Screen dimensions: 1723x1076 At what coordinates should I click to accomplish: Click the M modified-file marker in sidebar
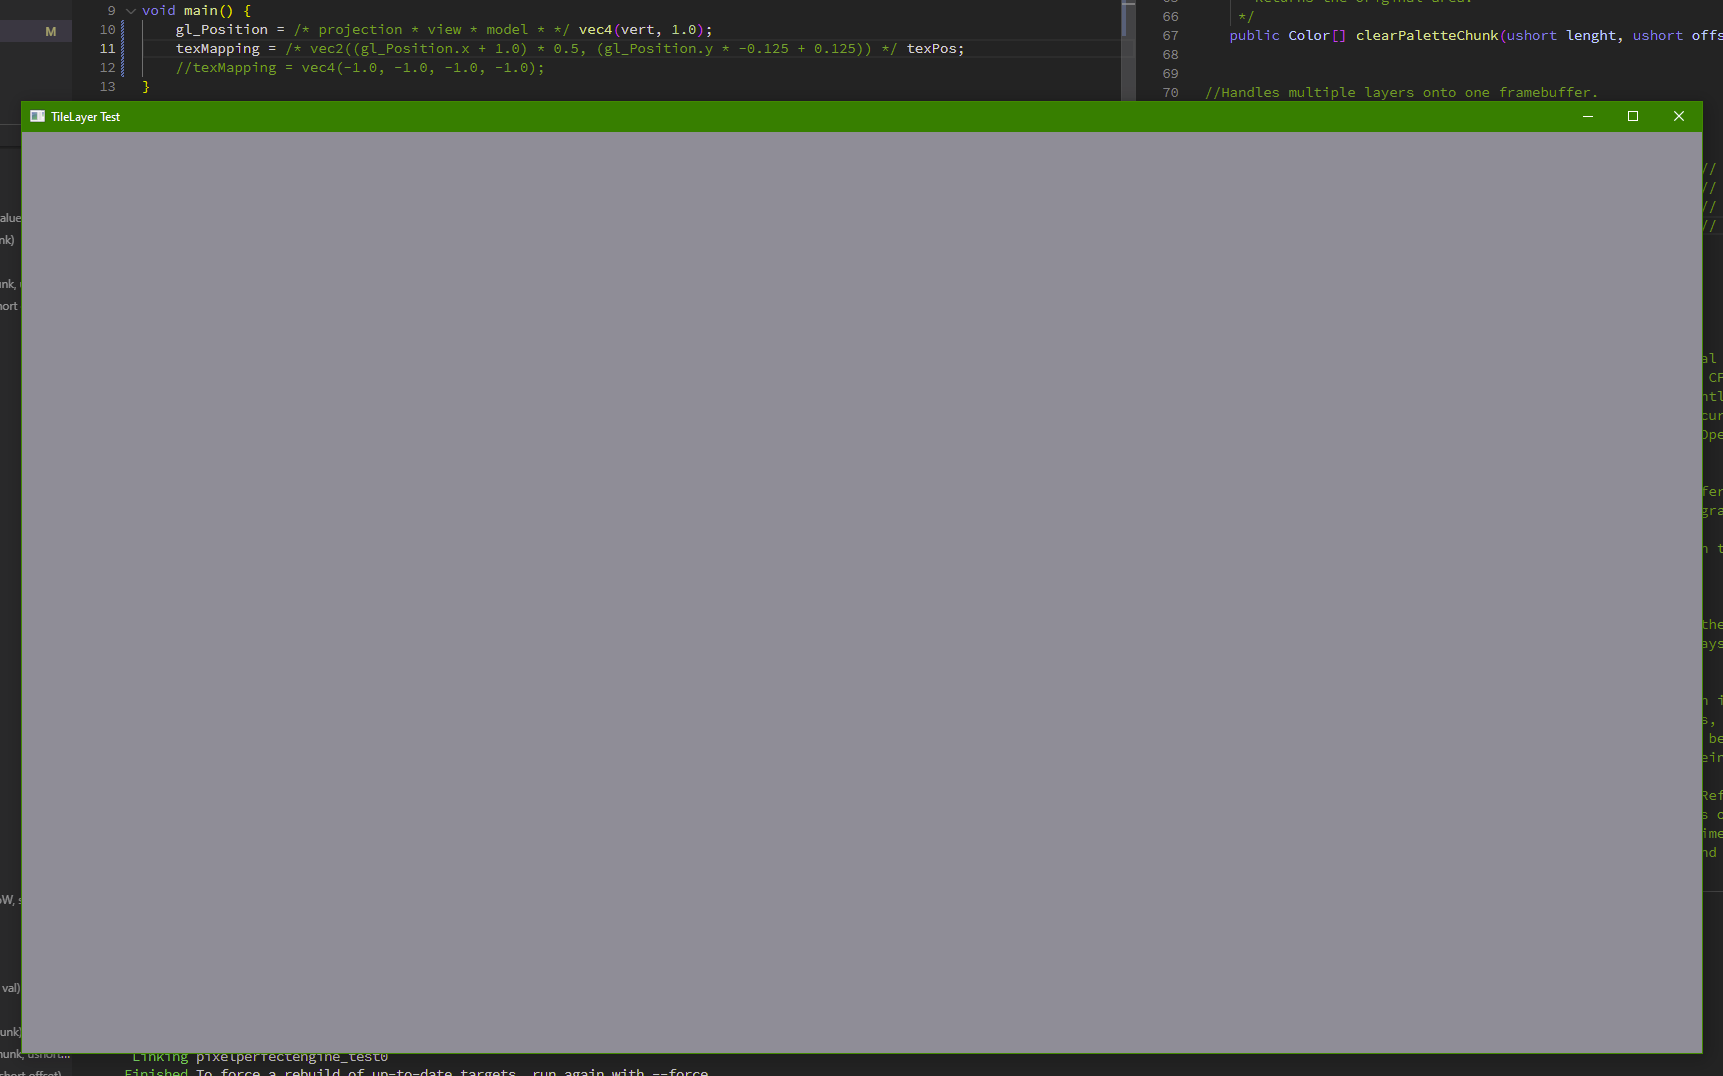(x=51, y=32)
